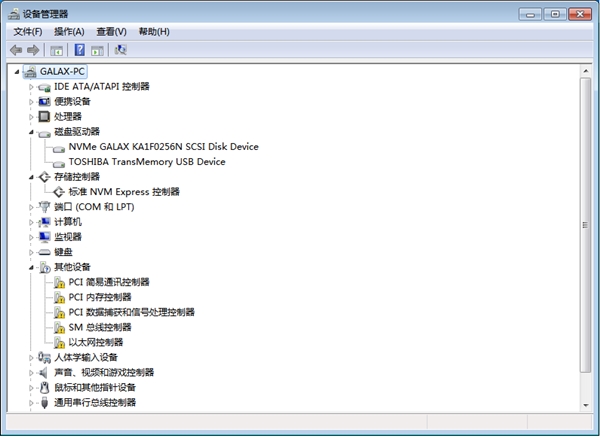Select PCI 数据捕获和信号处理控制器 entry
600x438 pixels.
(x=132, y=313)
